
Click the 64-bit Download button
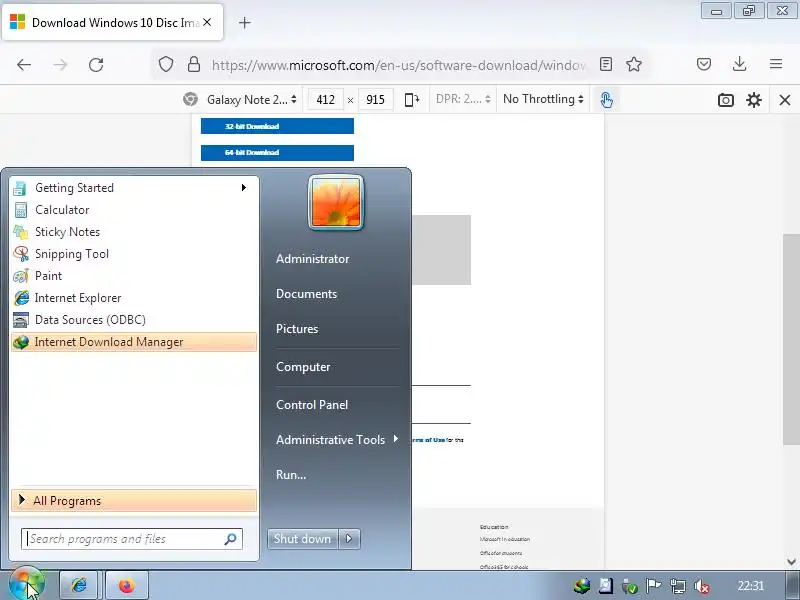[x=277, y=153]
